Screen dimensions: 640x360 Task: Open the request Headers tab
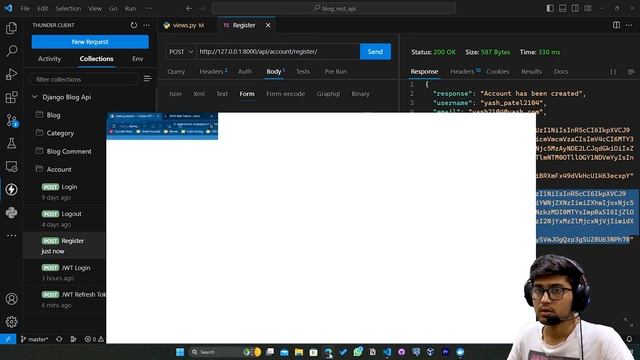tap(211, 71)
